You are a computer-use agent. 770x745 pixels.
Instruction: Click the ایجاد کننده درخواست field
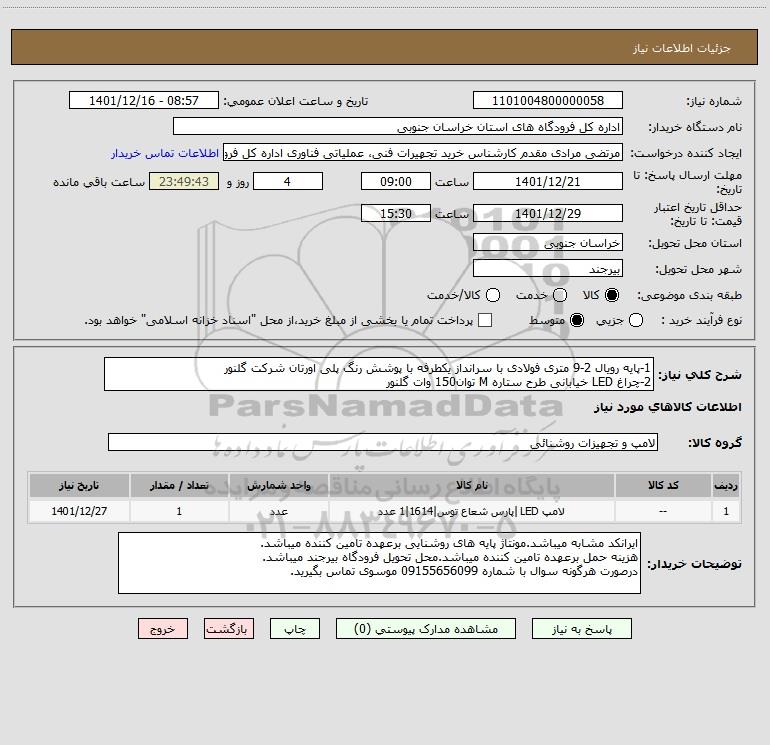coord(423,152)
